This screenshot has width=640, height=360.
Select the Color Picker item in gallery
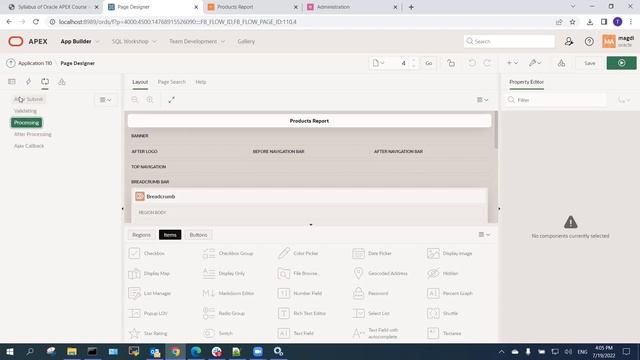[x=299, y=253]
